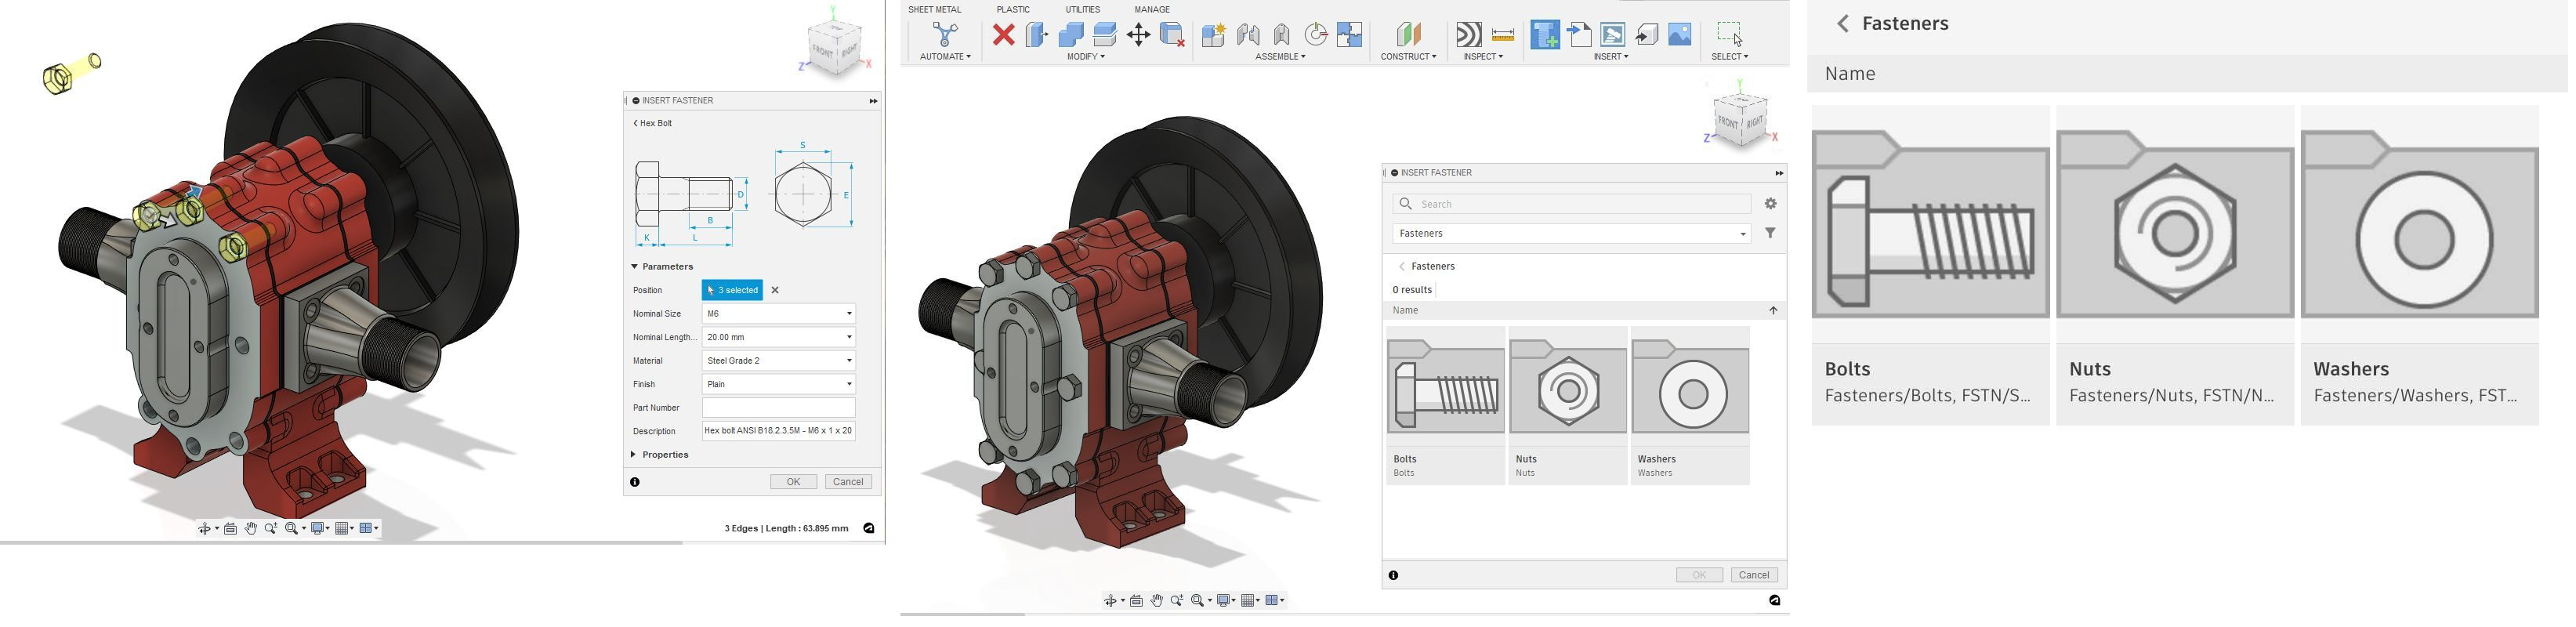Click the Automate tool icon
2576x627 pixels.
[x=944, y=35]
